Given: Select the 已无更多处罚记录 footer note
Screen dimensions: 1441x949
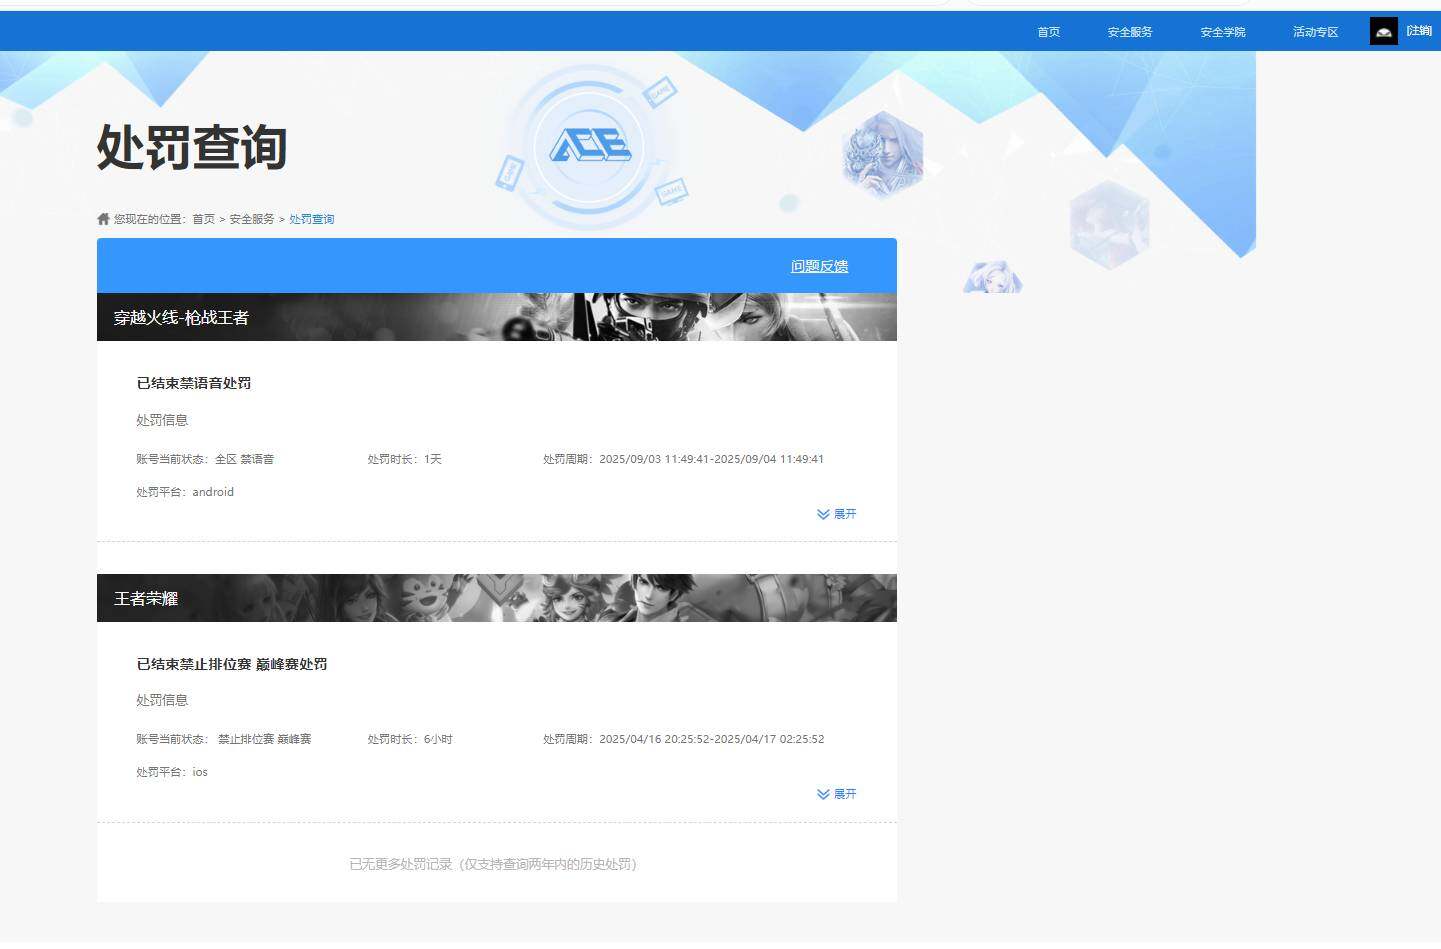Looking at the screenshot, I should coord(493,864).
